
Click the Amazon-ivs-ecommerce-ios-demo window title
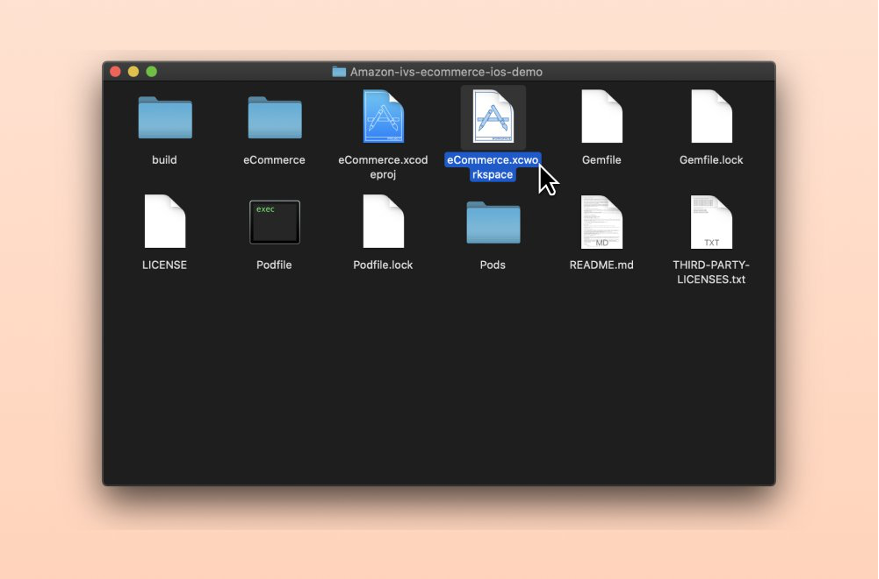pos(446,72)
